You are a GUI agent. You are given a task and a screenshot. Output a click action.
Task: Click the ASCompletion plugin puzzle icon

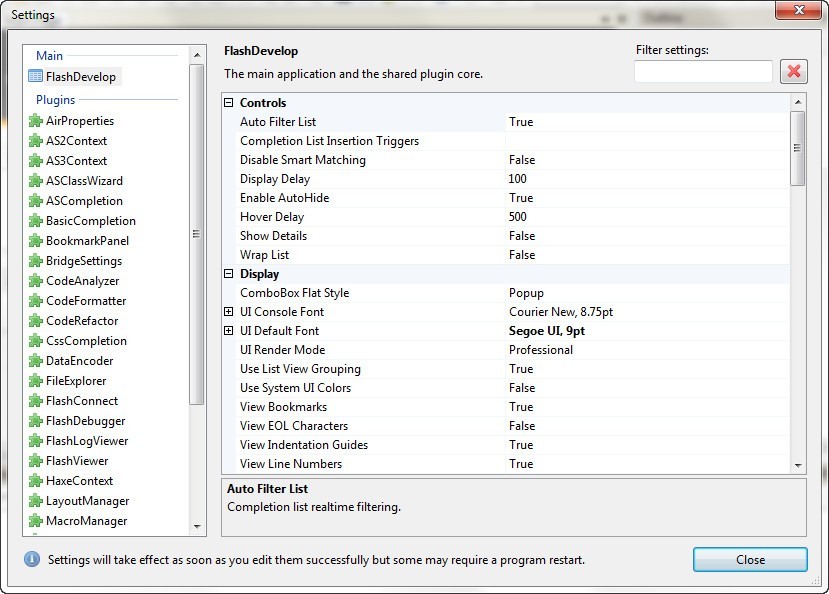[35, 201]
